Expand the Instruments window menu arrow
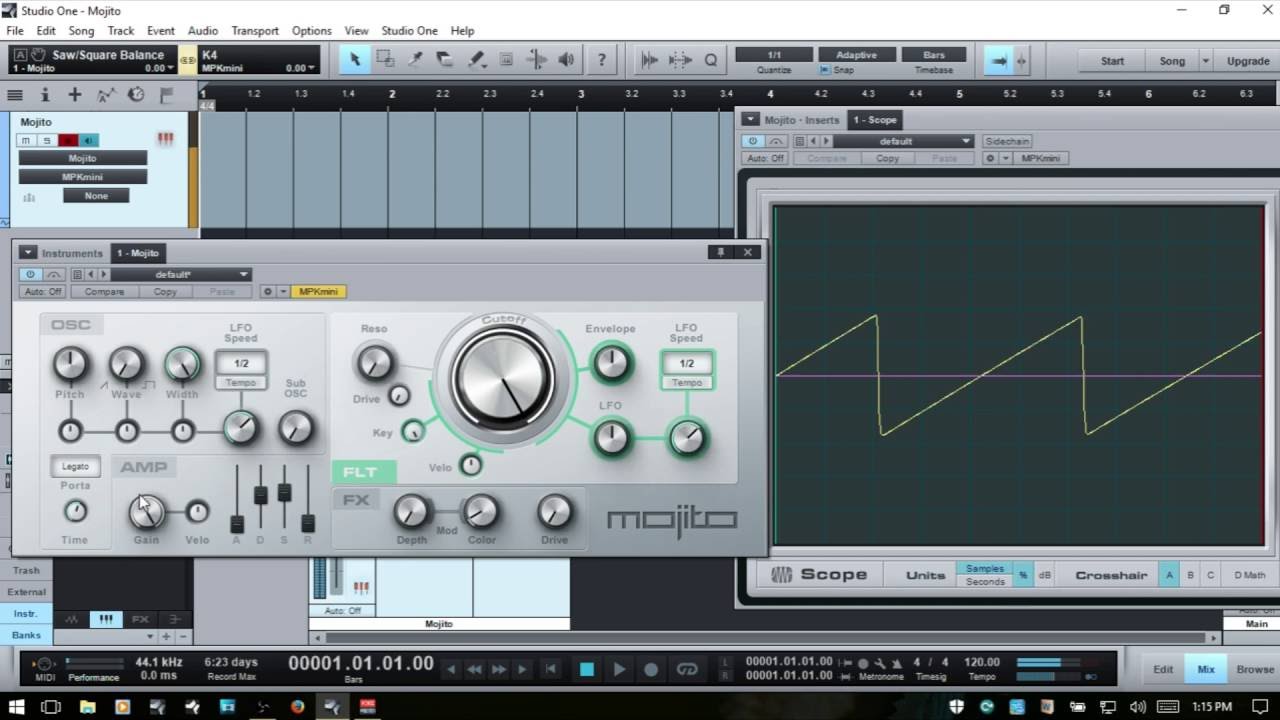Screen dimensions: 1280x720 point(28,253)
